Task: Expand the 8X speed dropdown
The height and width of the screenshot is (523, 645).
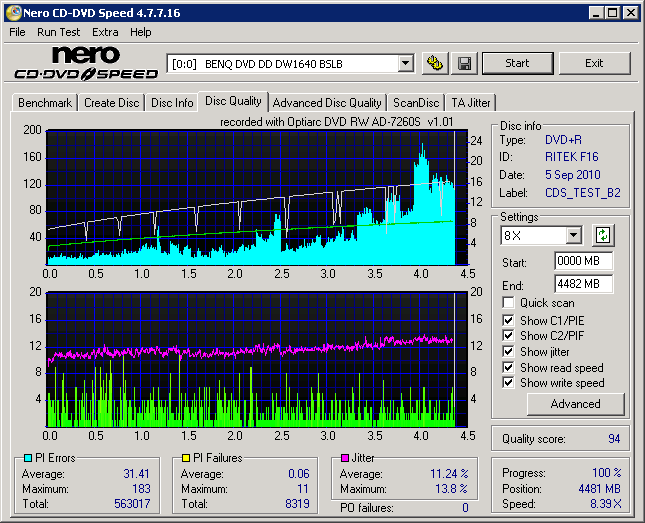Action: [573, 236]
